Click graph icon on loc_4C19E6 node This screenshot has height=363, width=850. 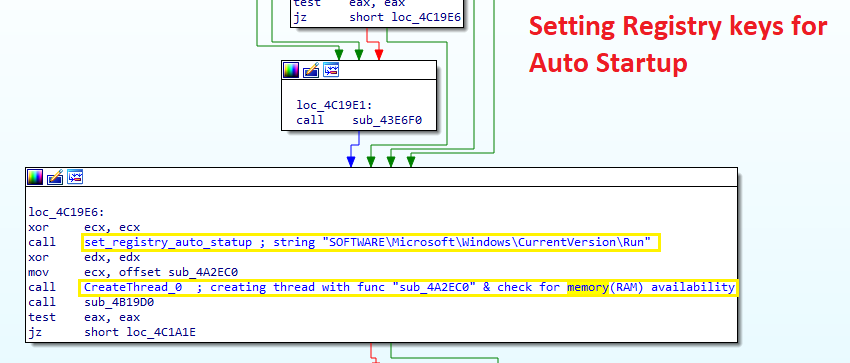click(75, 177)
